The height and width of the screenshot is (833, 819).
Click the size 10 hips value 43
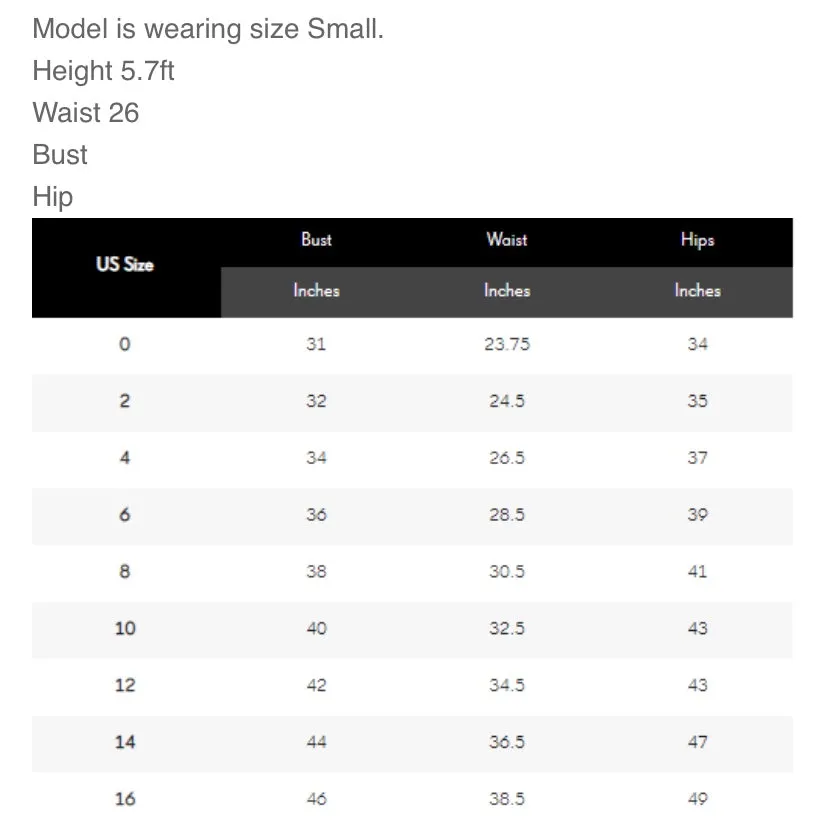pos(697,628)
